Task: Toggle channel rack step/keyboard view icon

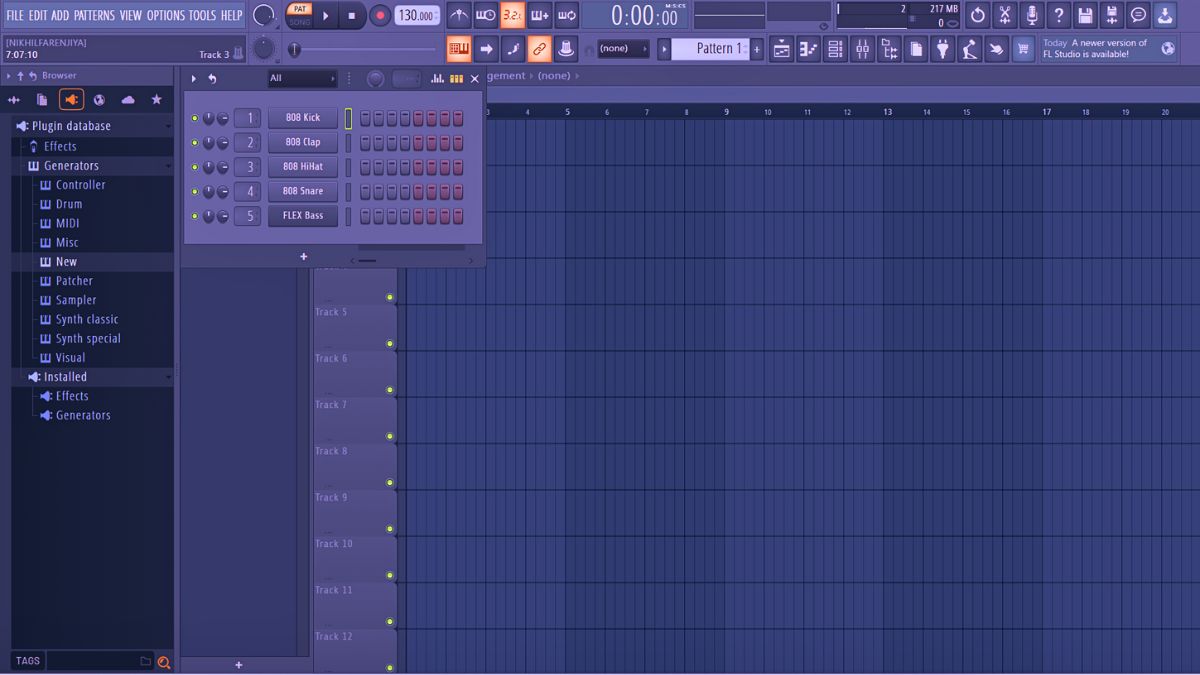Action: (x=457, y=78)
